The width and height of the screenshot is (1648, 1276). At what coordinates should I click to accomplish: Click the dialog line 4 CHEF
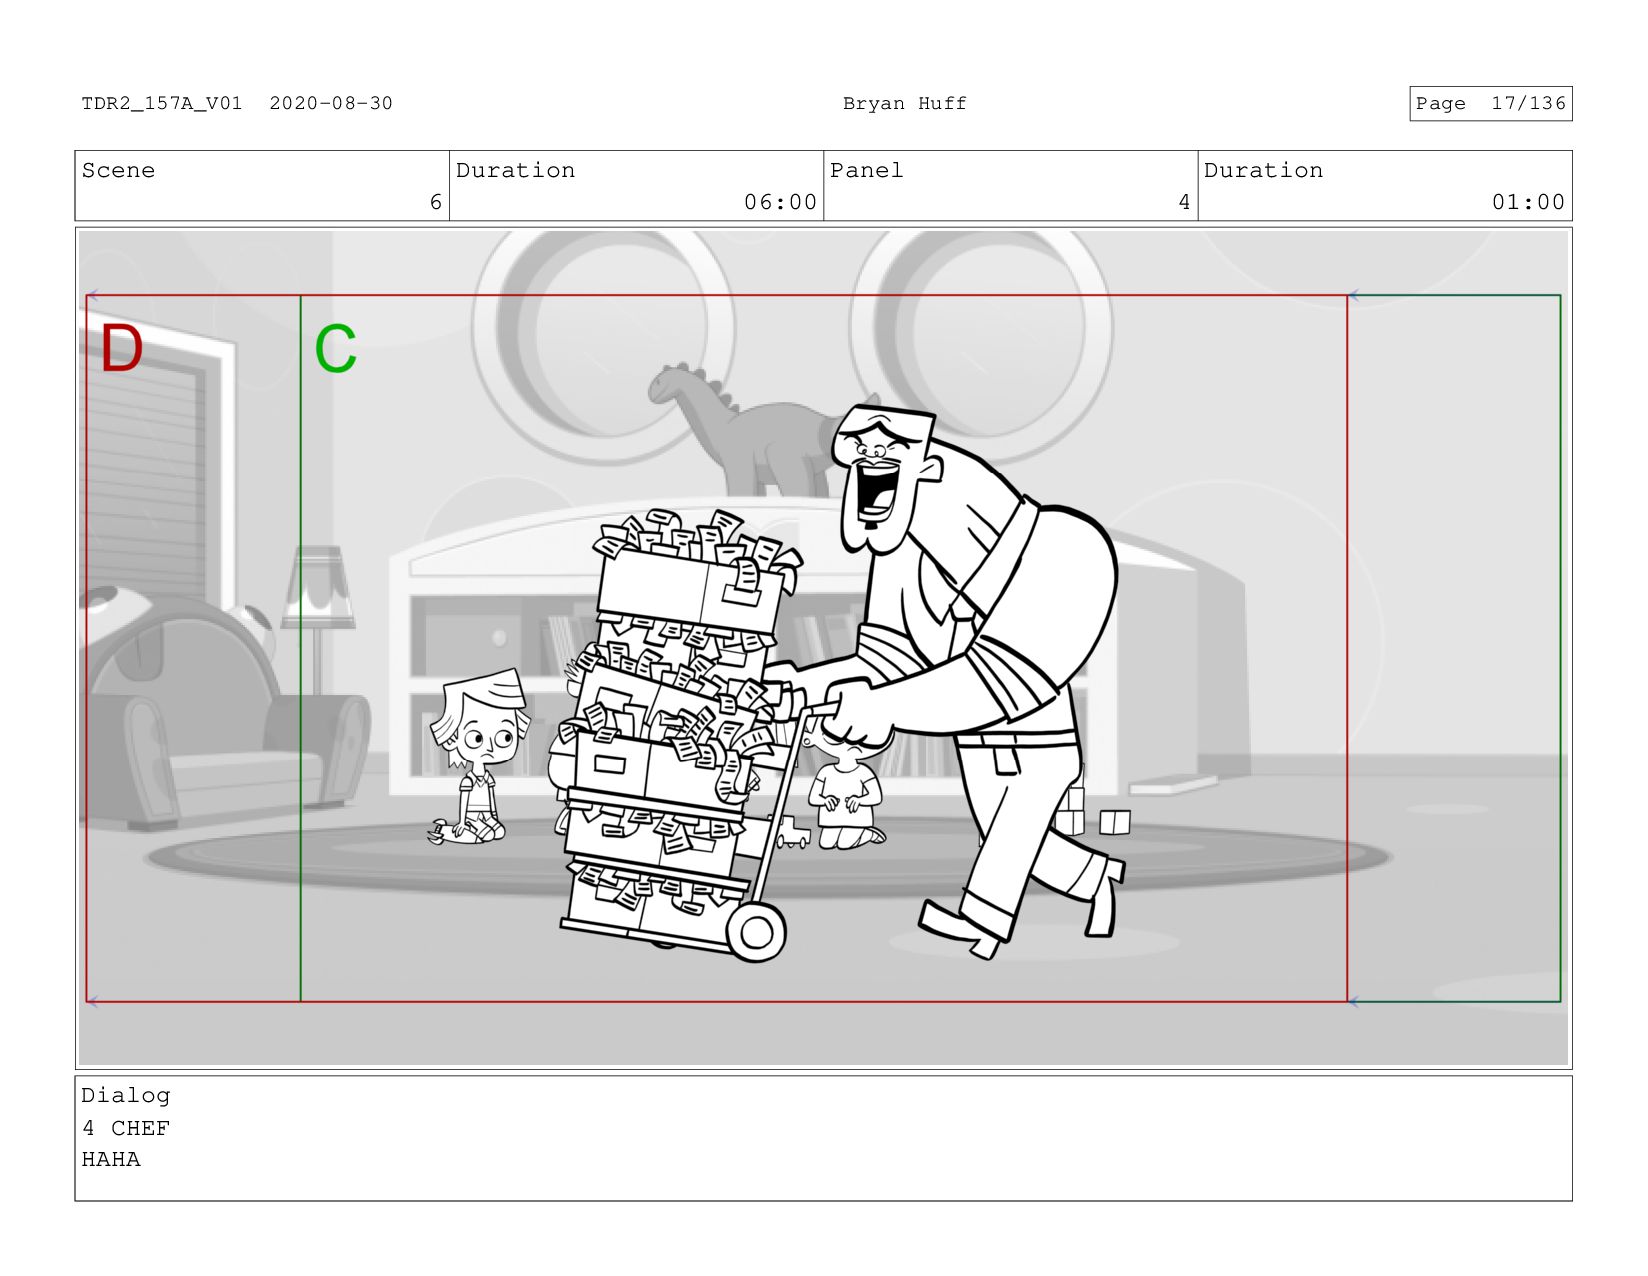(x=126, y=1128)
